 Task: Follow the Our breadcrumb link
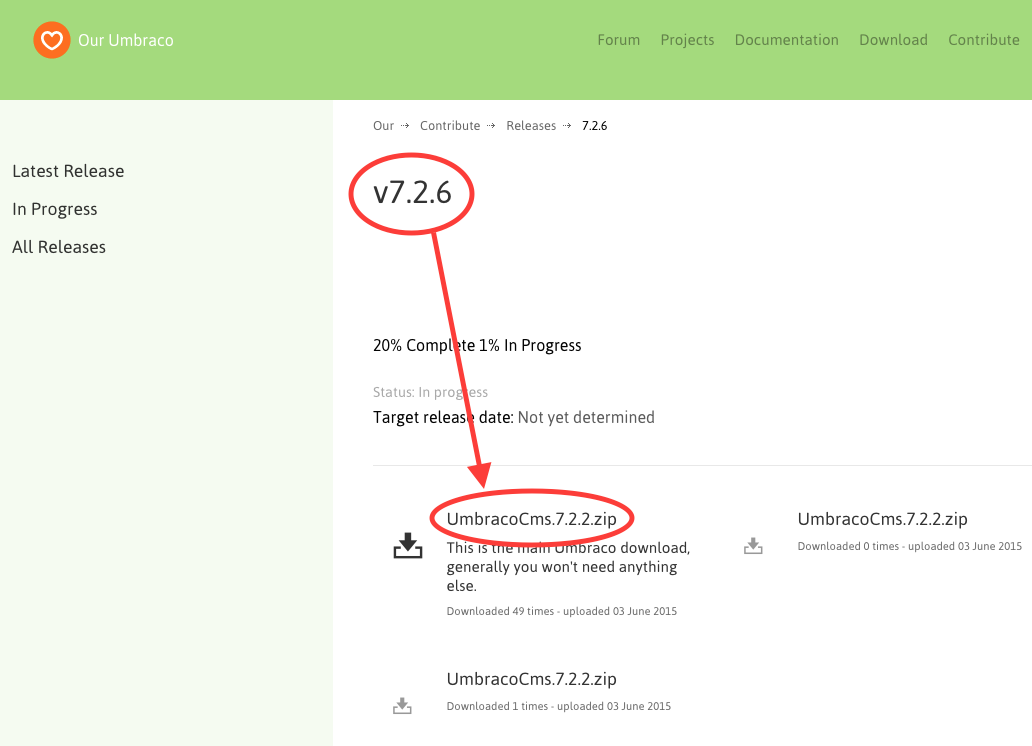coord(384,126)
